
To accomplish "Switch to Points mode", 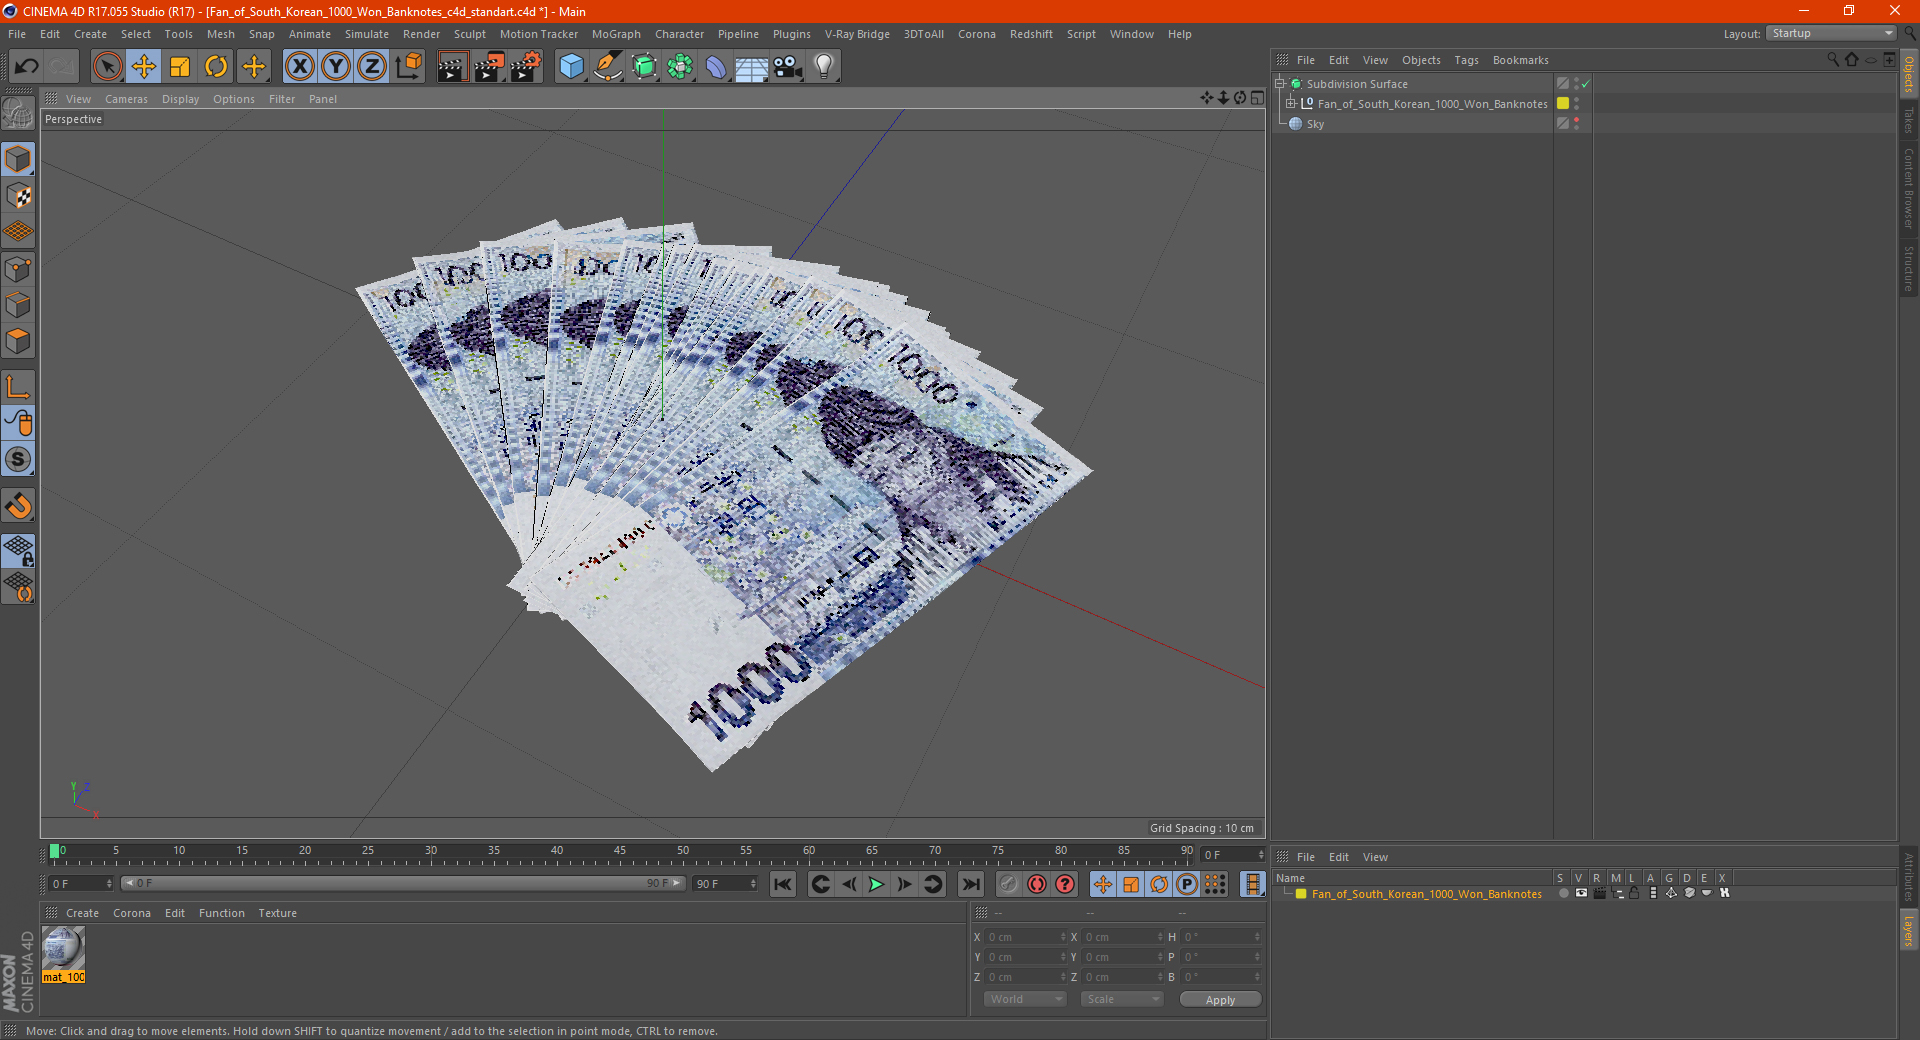I will pos(18,268).
